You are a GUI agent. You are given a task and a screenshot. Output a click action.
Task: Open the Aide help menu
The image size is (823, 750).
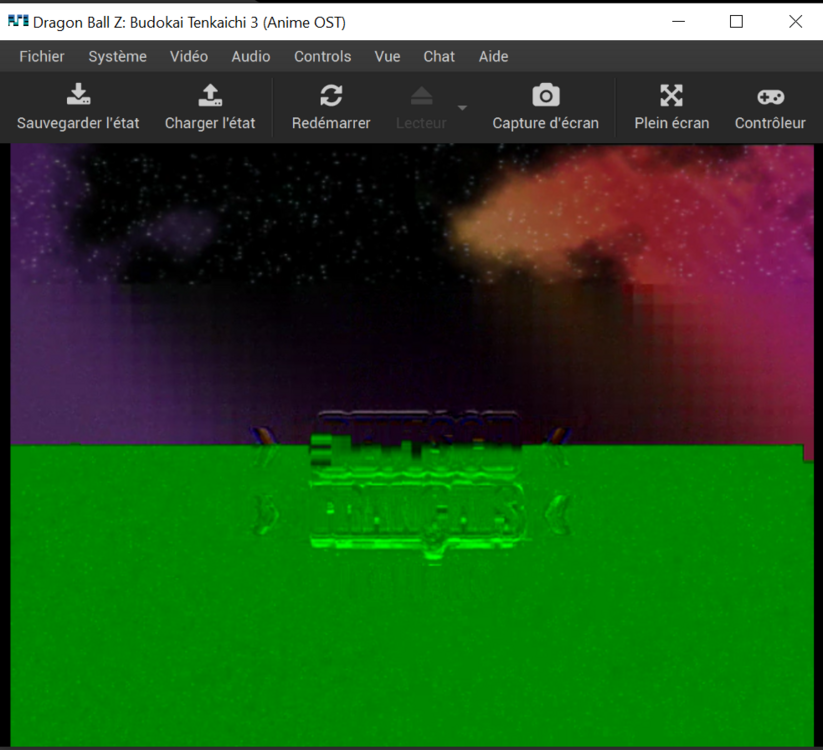pos(493,56)
